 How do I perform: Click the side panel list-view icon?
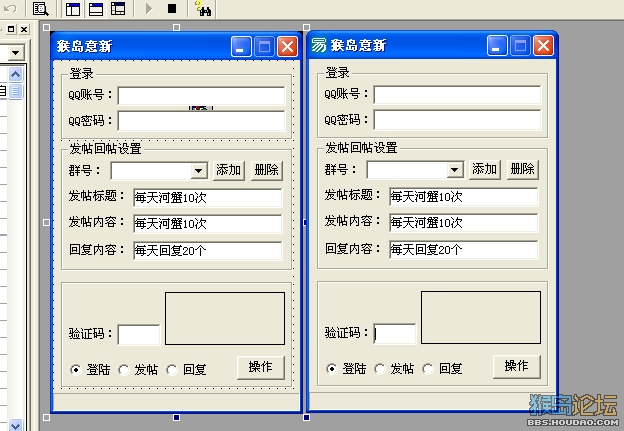(x=16, y=91)
